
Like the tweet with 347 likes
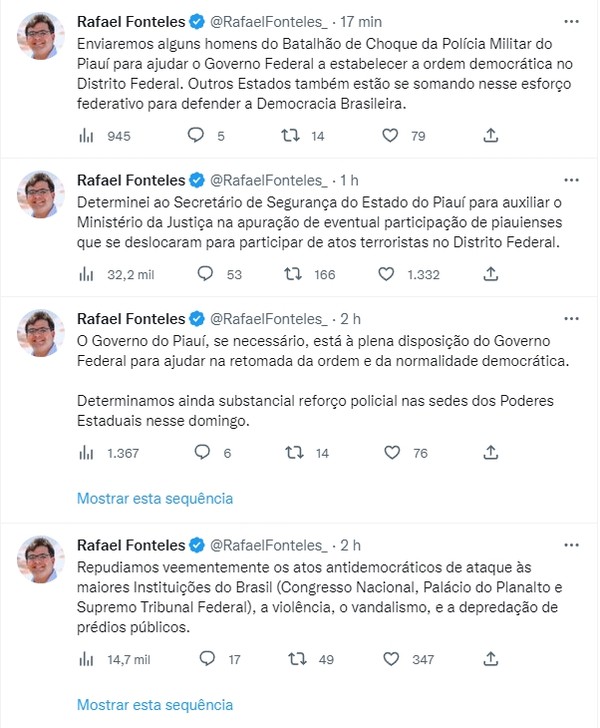393,659
